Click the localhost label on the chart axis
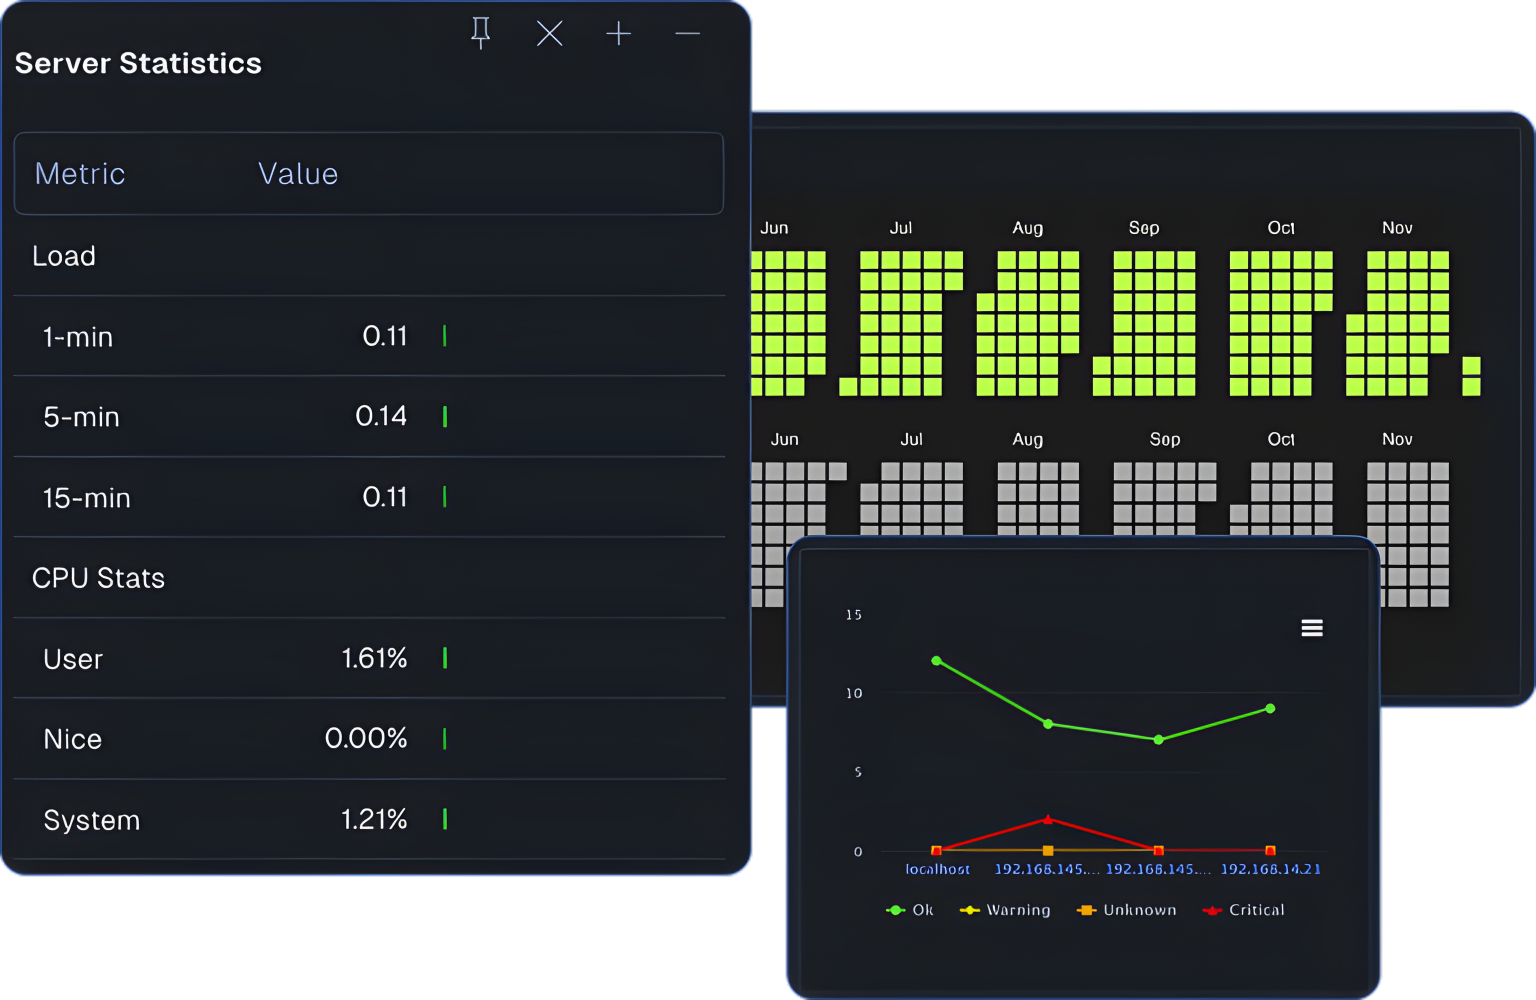The width and height of the screenshot is (1536, 1000). (x=936, y=869)
